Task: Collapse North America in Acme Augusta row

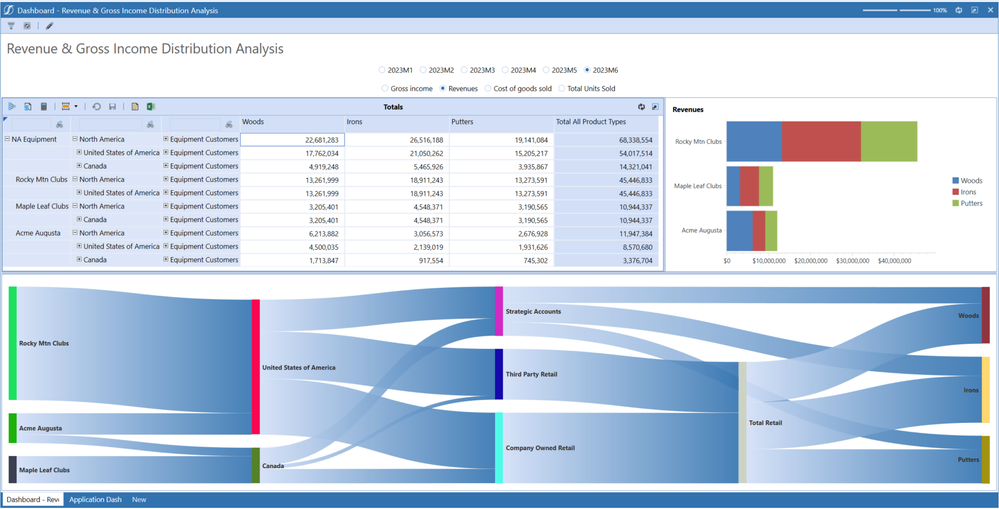Action: click(75, 233)
